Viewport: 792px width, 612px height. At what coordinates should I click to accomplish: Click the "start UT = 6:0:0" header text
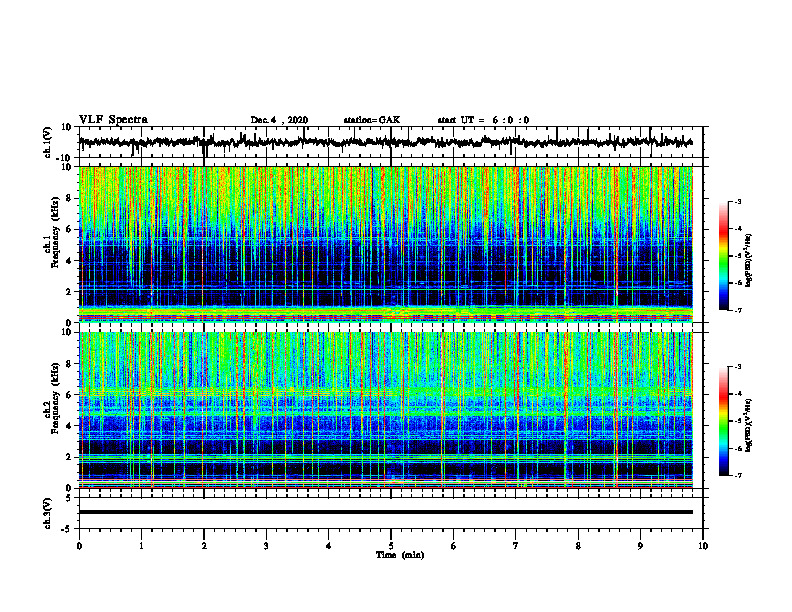pyautogui.click(x=483, y=120)
